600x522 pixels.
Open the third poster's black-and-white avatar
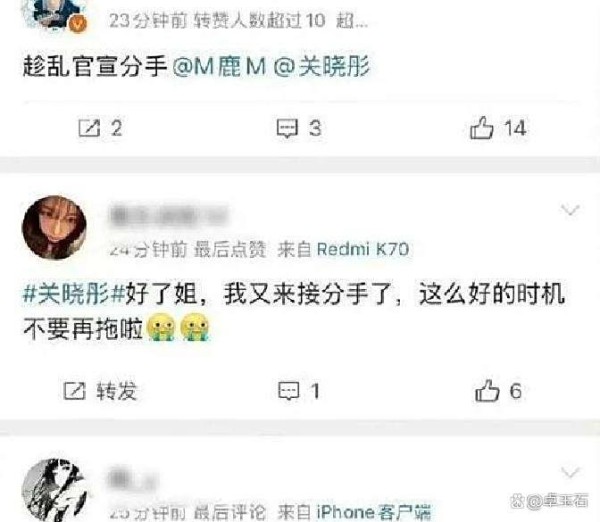tap(54, 491)
